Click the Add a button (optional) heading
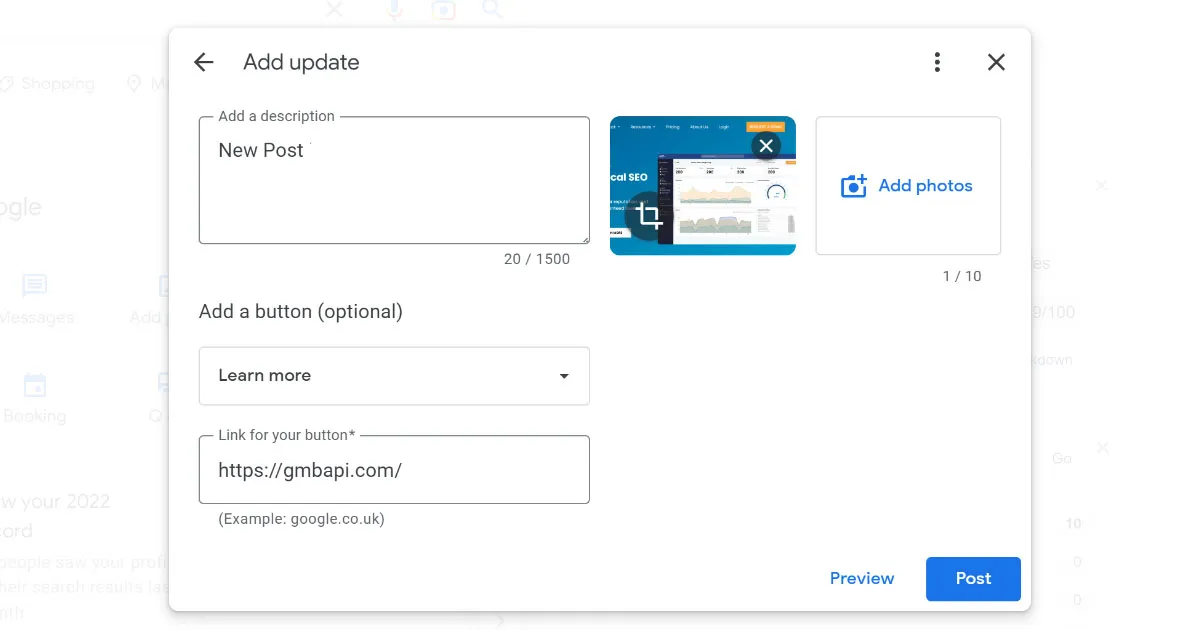 [301, 311]
